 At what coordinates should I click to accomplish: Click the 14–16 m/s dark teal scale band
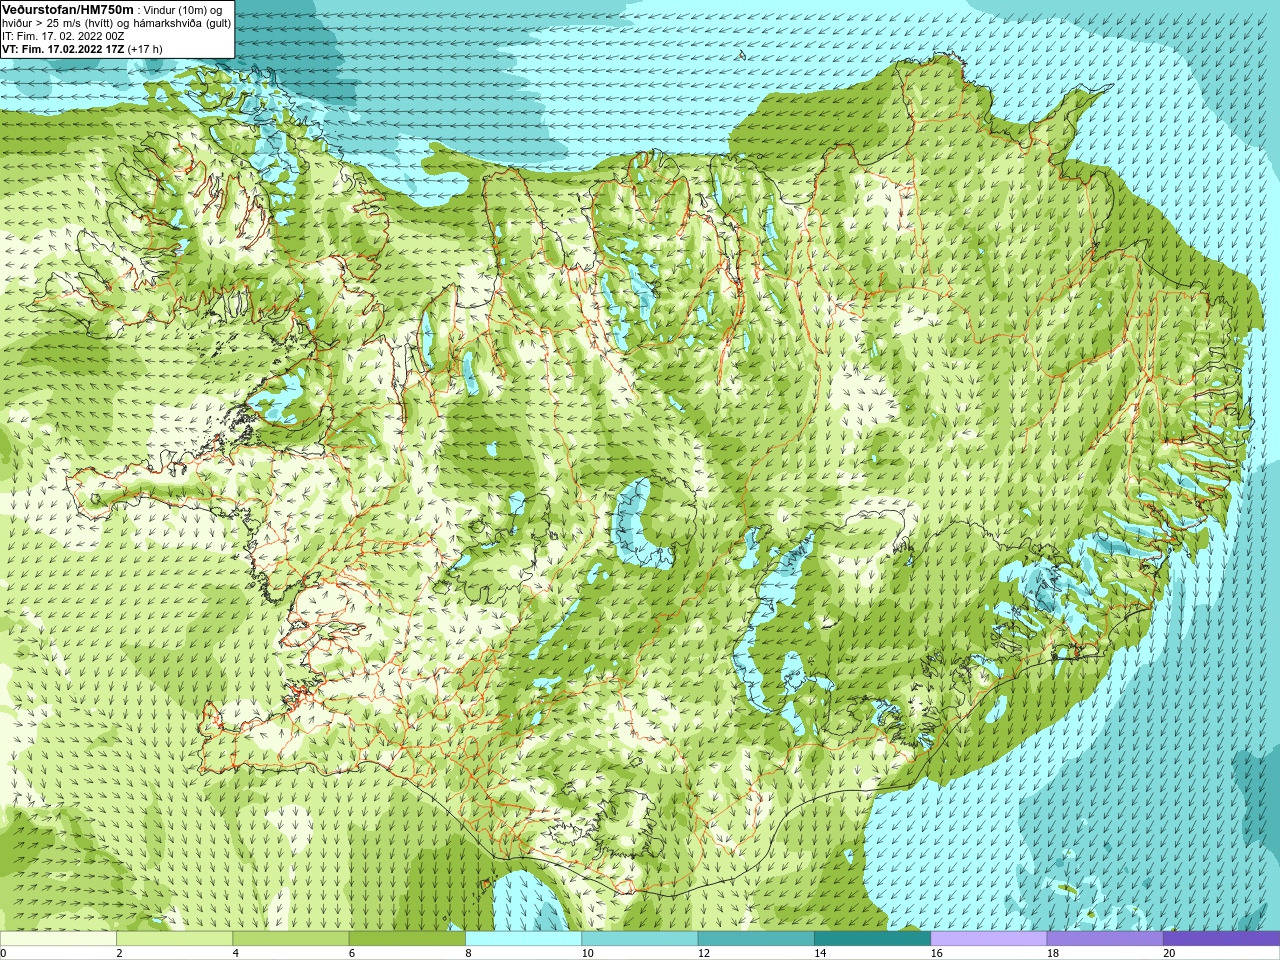click(872, 939)
